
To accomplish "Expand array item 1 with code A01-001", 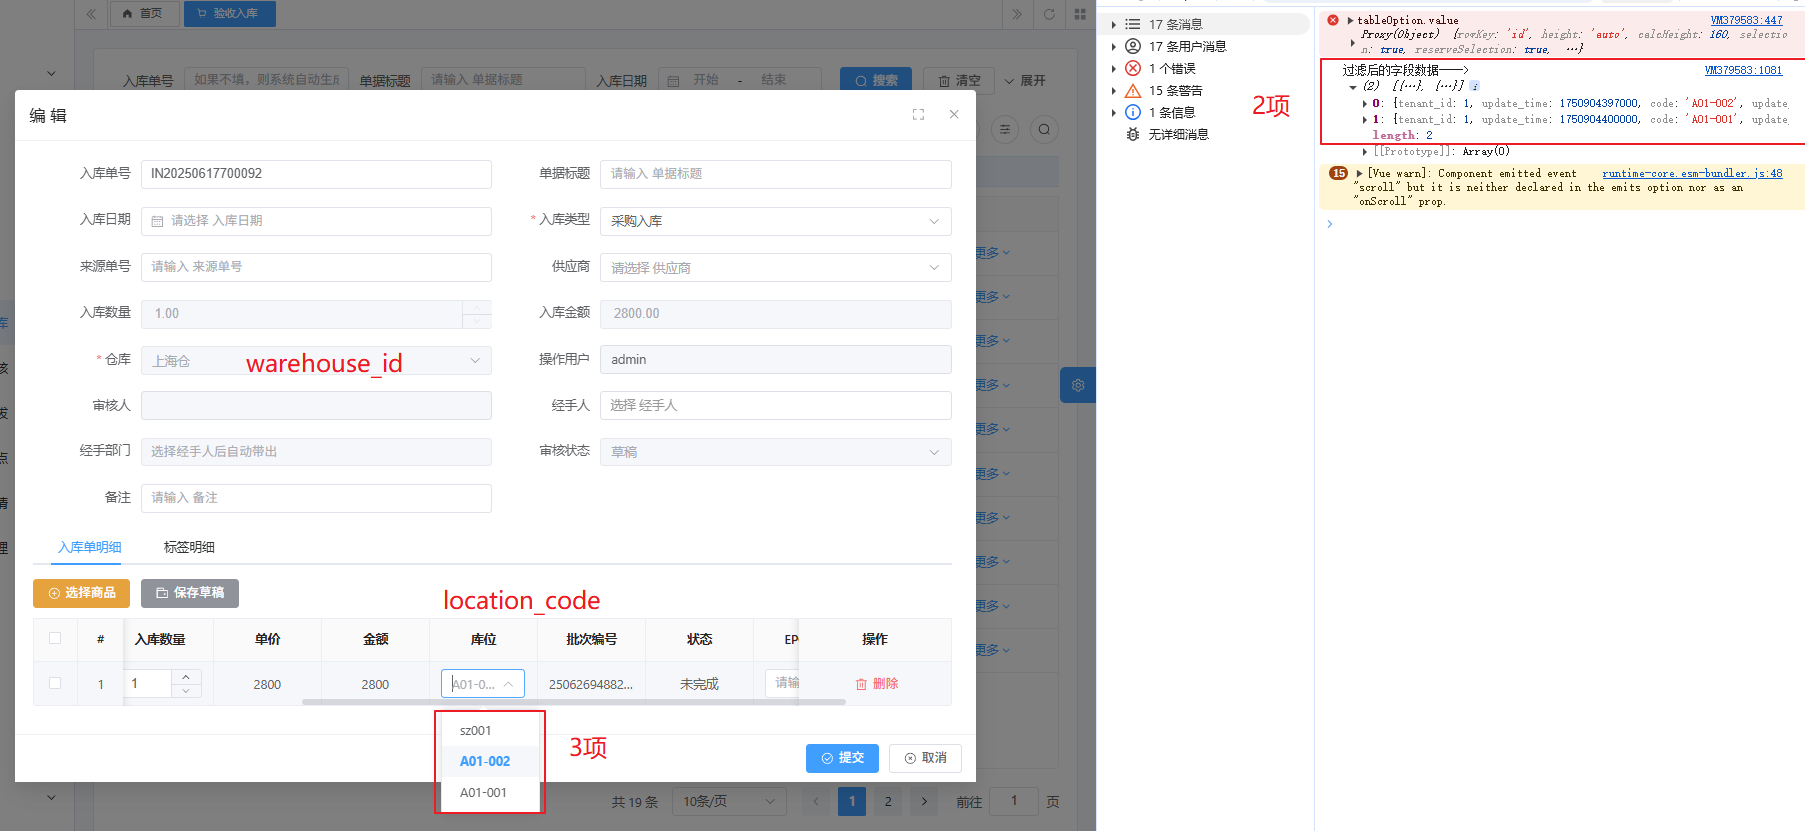I will (x=1365, y=119).
